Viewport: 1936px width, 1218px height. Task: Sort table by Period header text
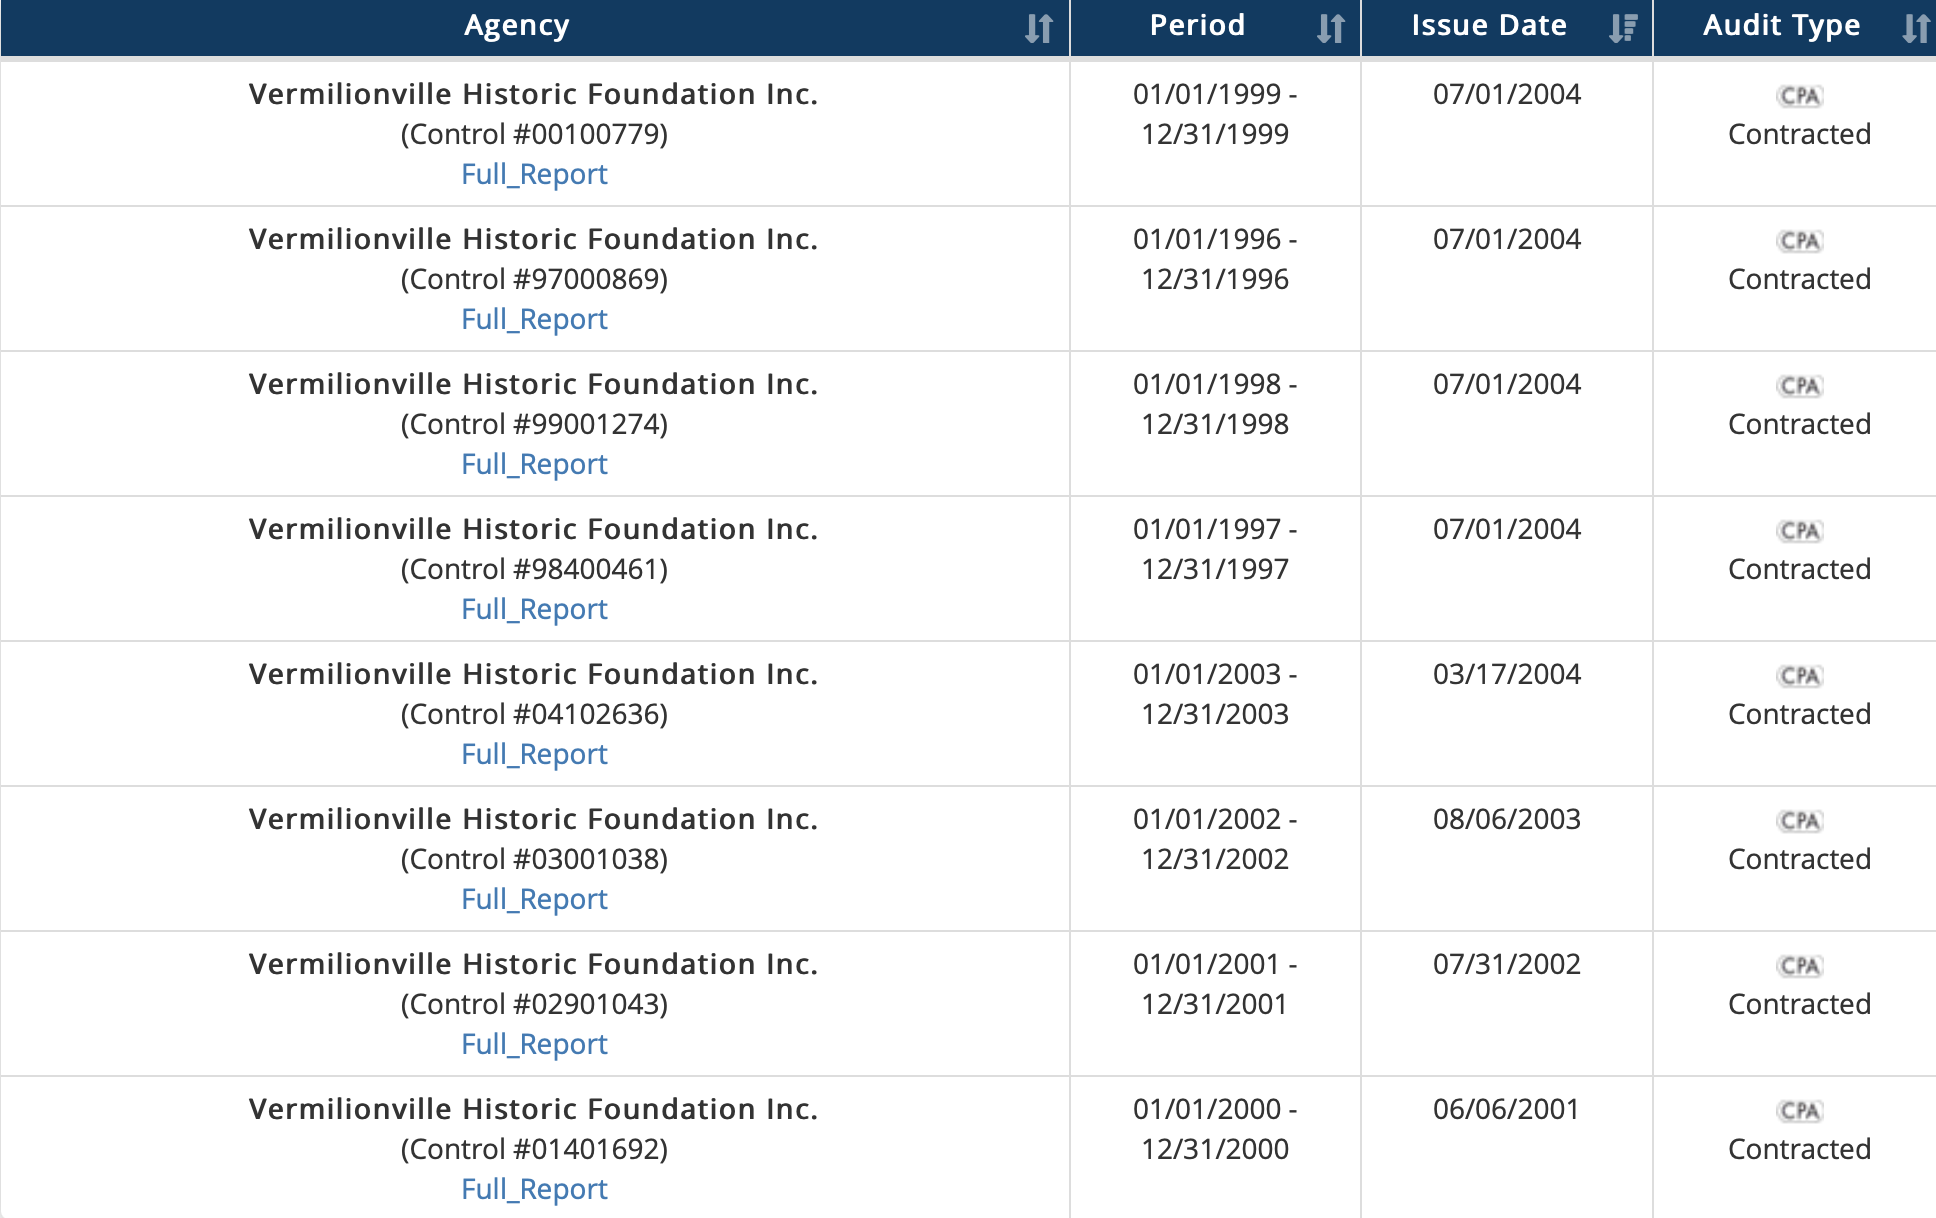tap(1197, 26)
